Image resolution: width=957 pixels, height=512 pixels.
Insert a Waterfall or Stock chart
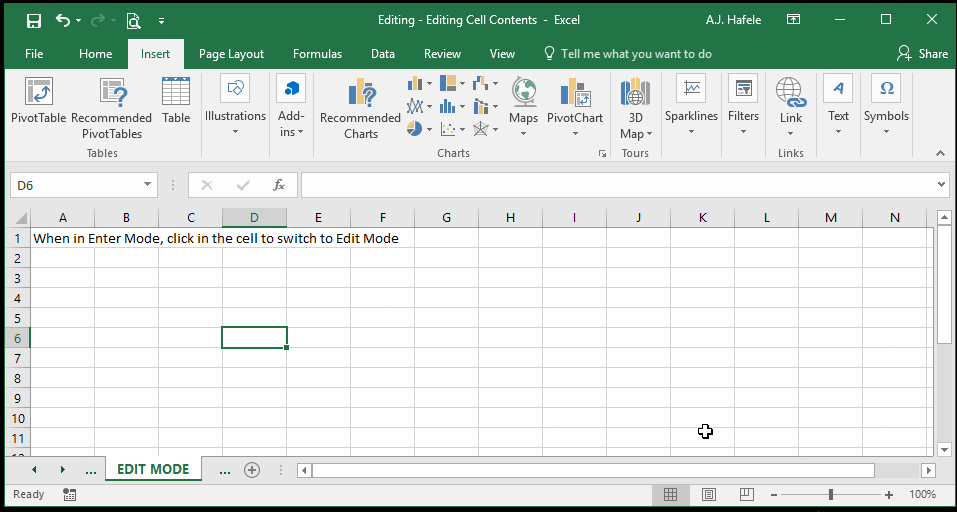tap(485, 83)
